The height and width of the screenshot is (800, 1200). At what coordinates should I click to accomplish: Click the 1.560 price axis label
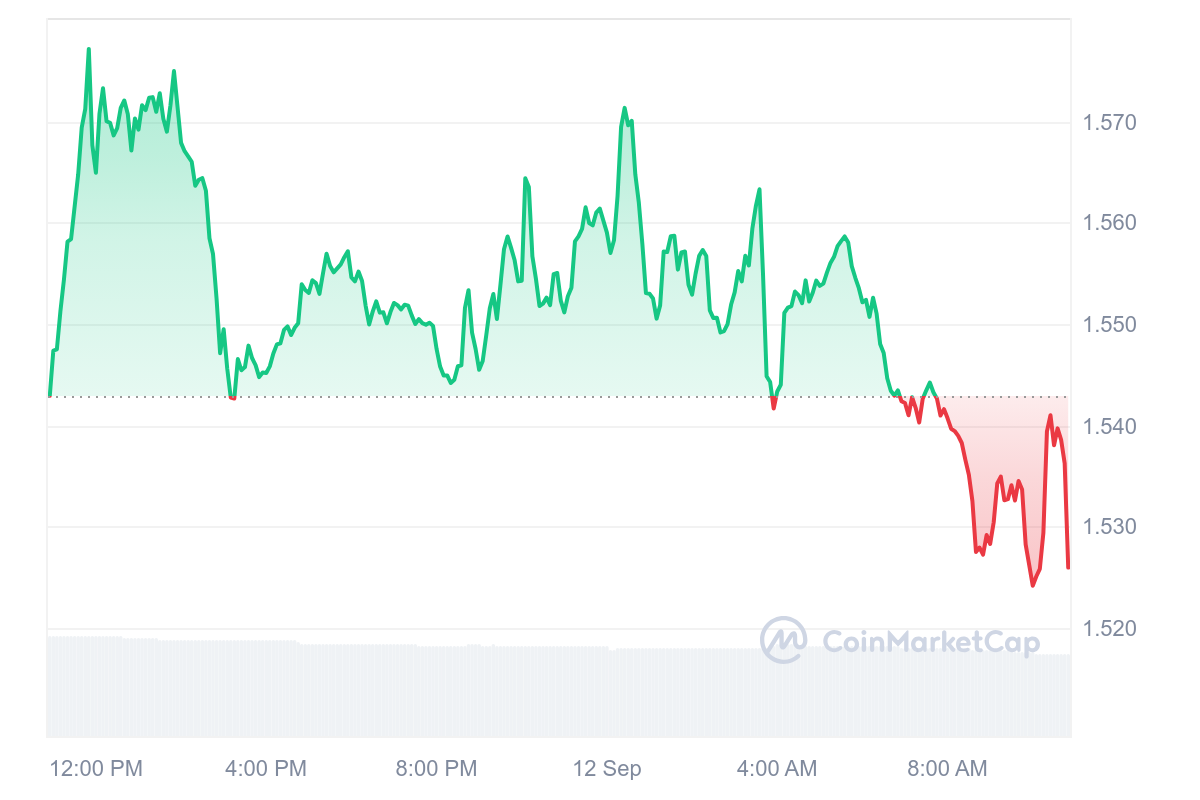(1110, 222)
